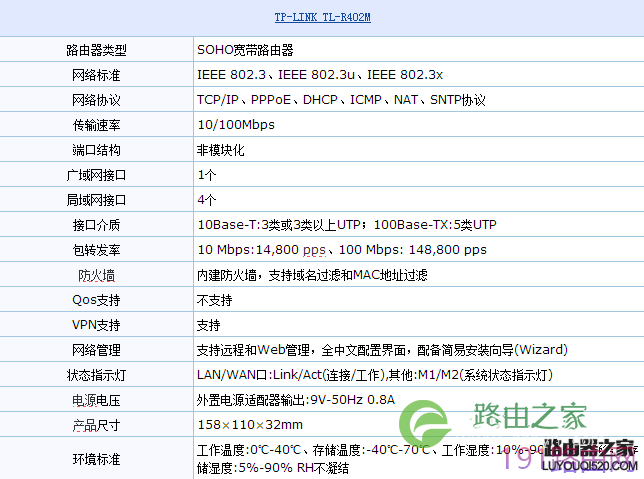644x479 pixels.
Task: Click the 4个 value
Action: pyautogui.click(x=207, y=200)
